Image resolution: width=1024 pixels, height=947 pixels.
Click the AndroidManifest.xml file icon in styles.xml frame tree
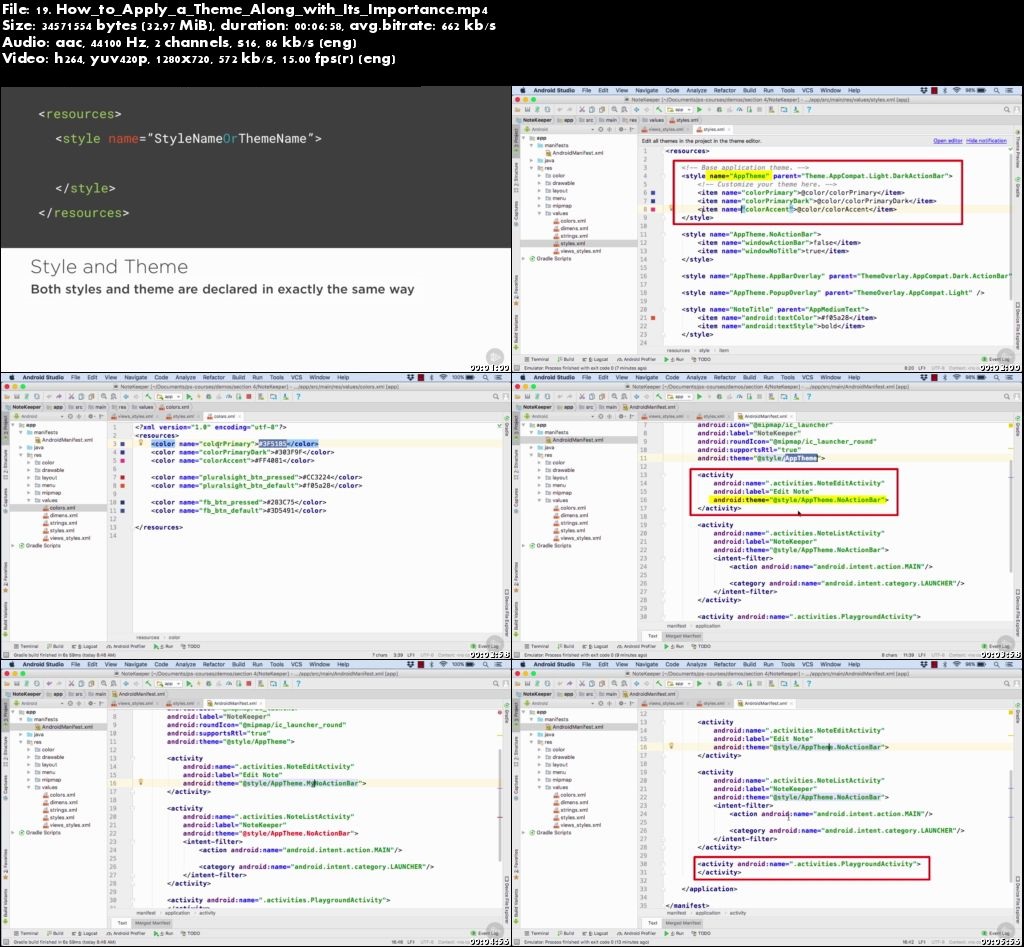pyautogui.click(x=548, y=153)
